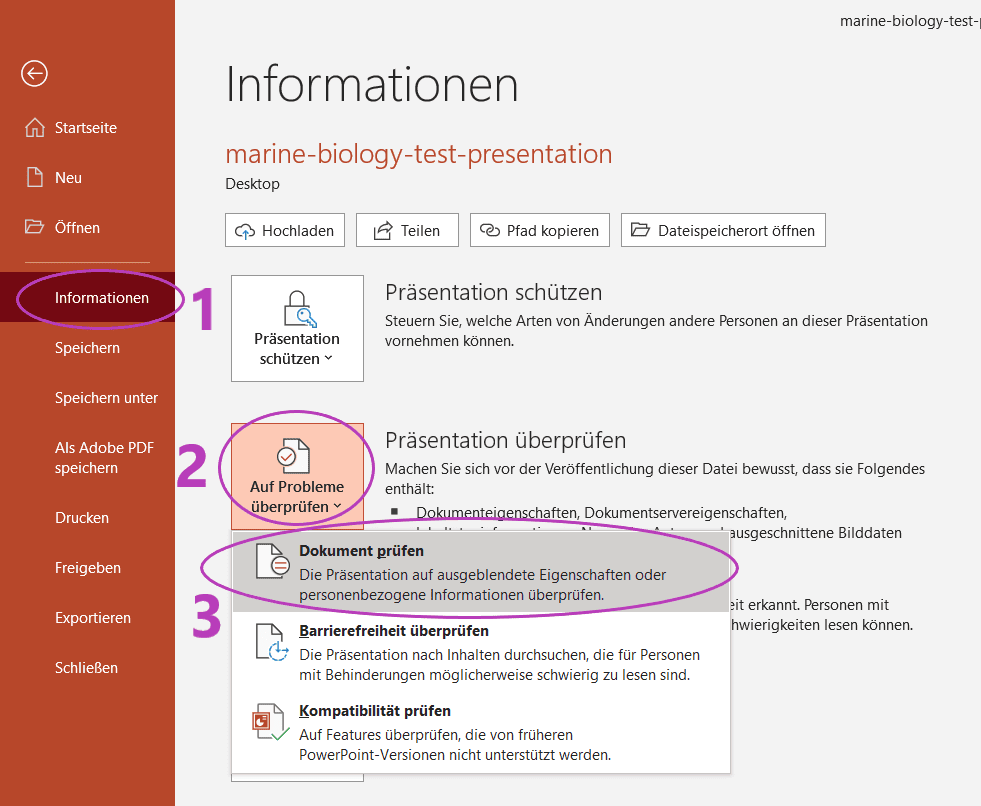Select Dokument prüfen from the menu
Viewport: 981px width, 806px height.
tap(480, 572)
